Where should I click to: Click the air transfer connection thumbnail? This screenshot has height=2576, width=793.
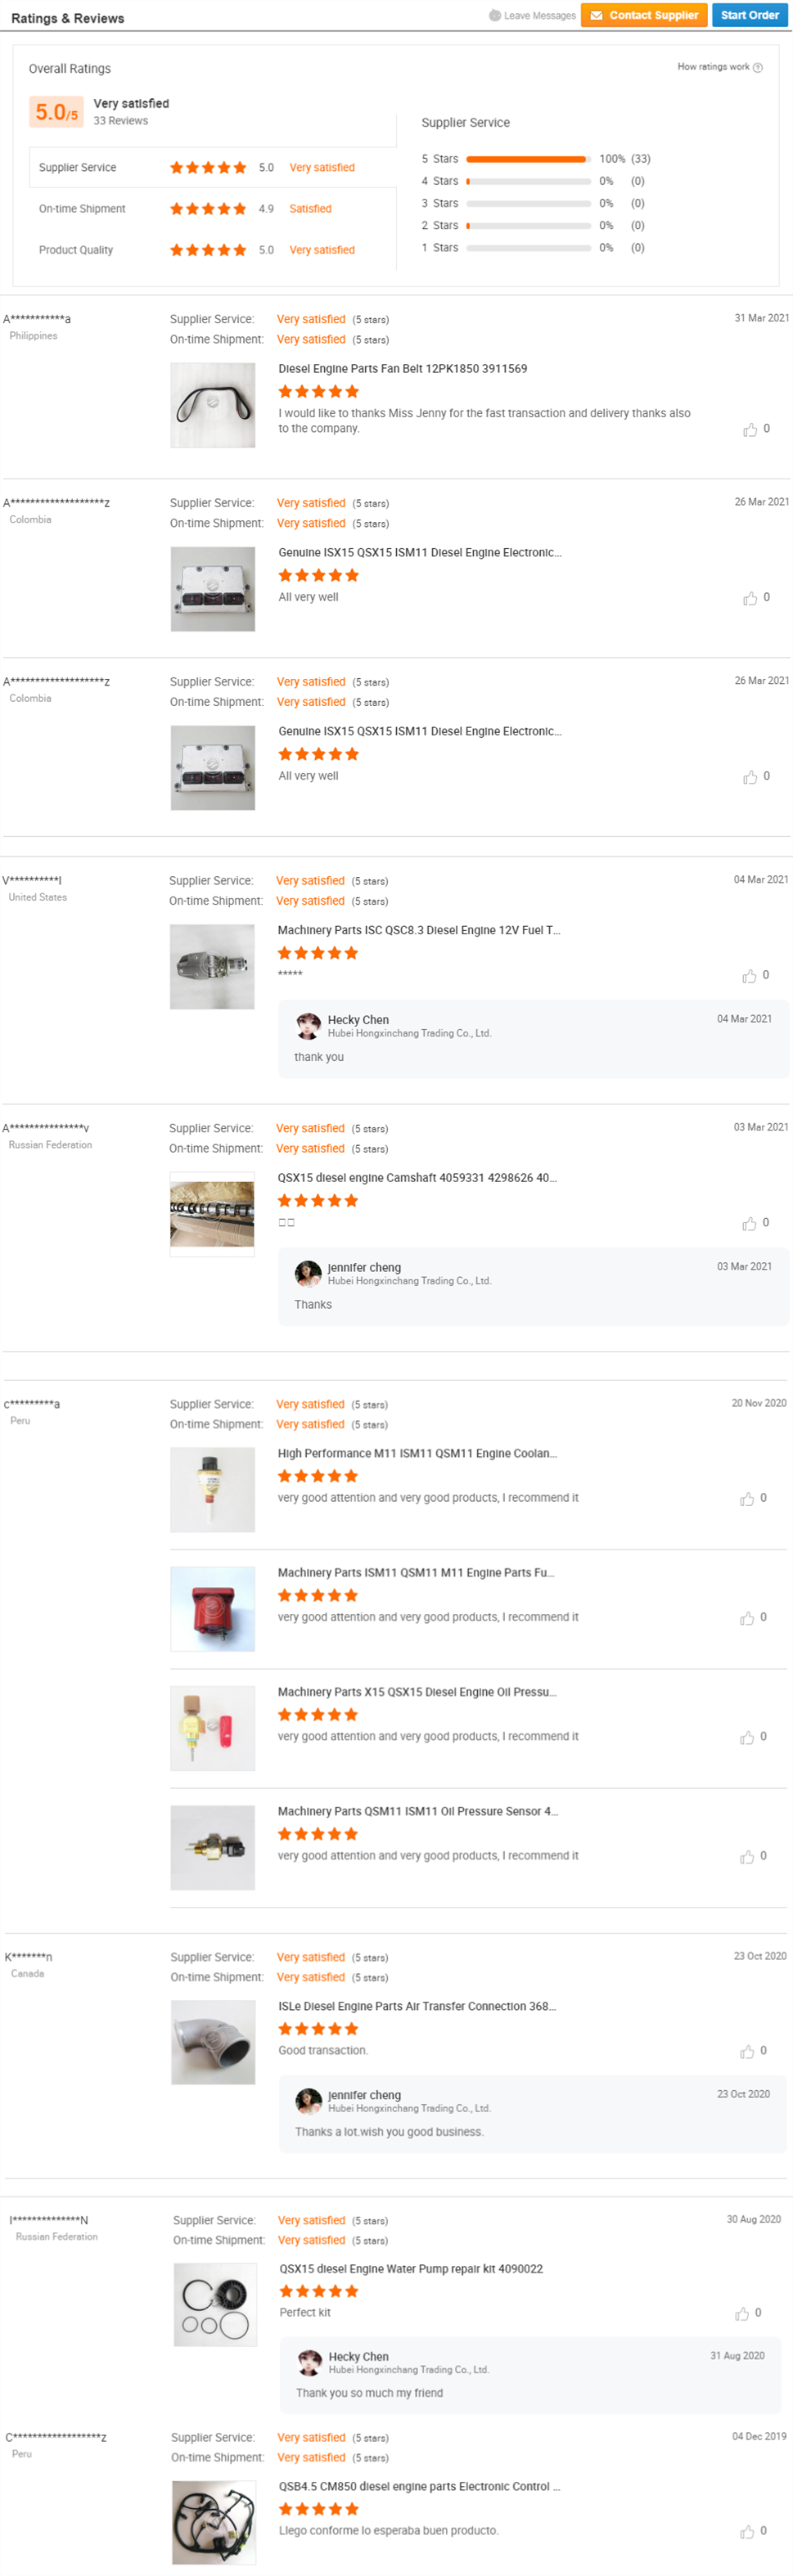(x=212, y=2042)
